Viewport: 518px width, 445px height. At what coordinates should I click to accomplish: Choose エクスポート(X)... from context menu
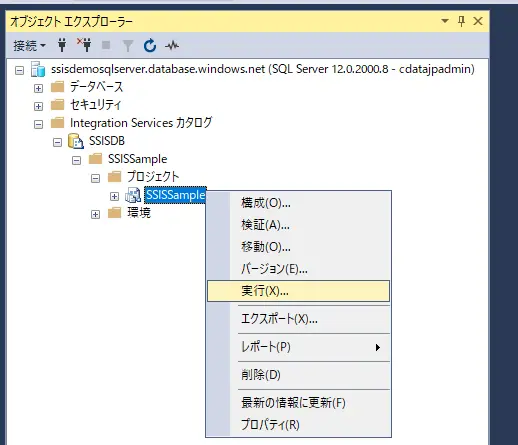[x=298, y=319]
